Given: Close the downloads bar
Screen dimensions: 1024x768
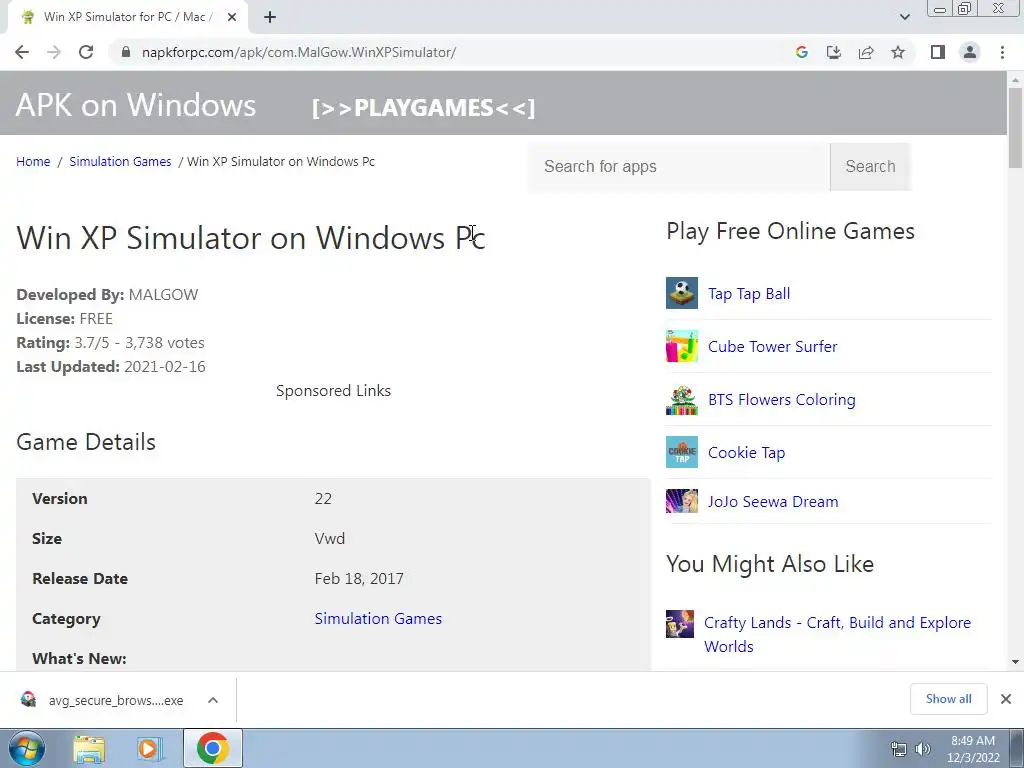Looking at the screenshot, I should (1006, 699).
